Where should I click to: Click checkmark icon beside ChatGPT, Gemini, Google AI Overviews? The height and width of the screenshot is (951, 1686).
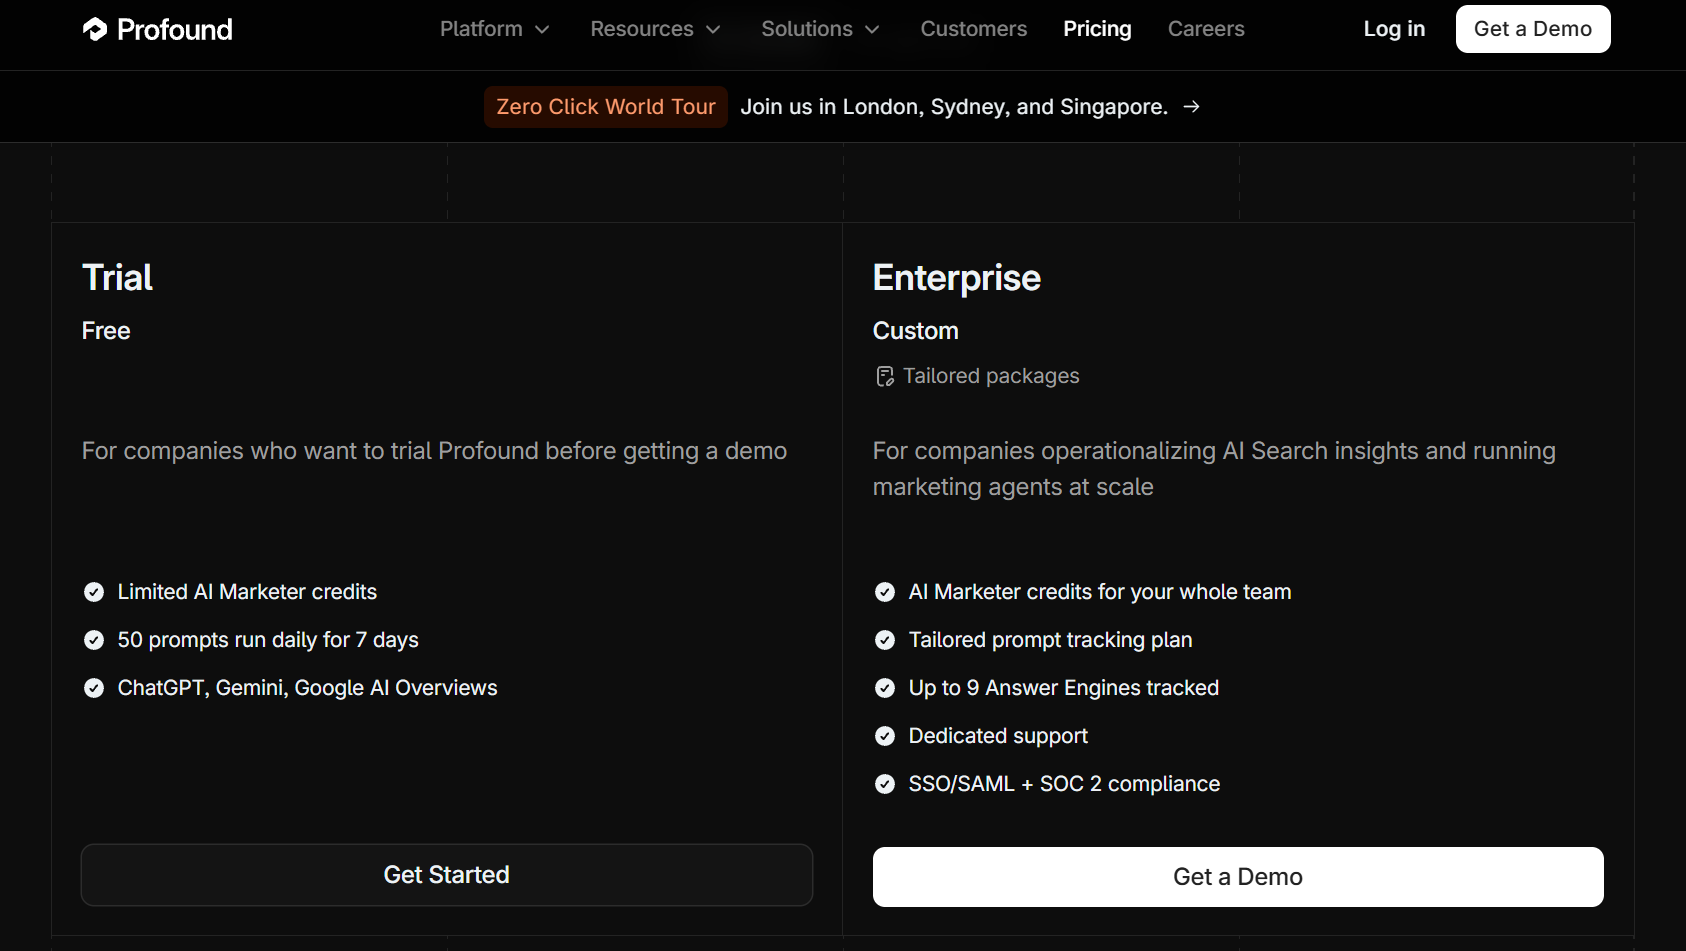point(94,688)
